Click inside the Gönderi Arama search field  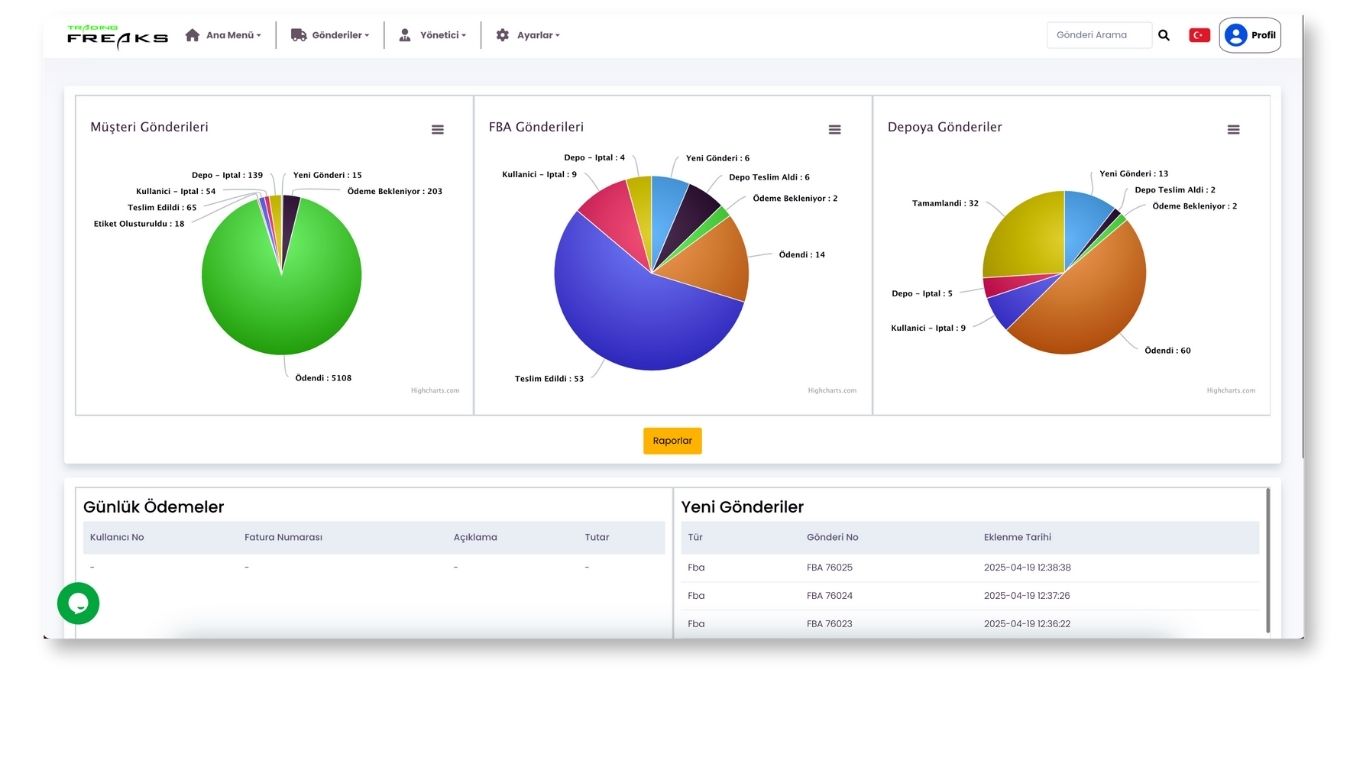(1098, 35)
